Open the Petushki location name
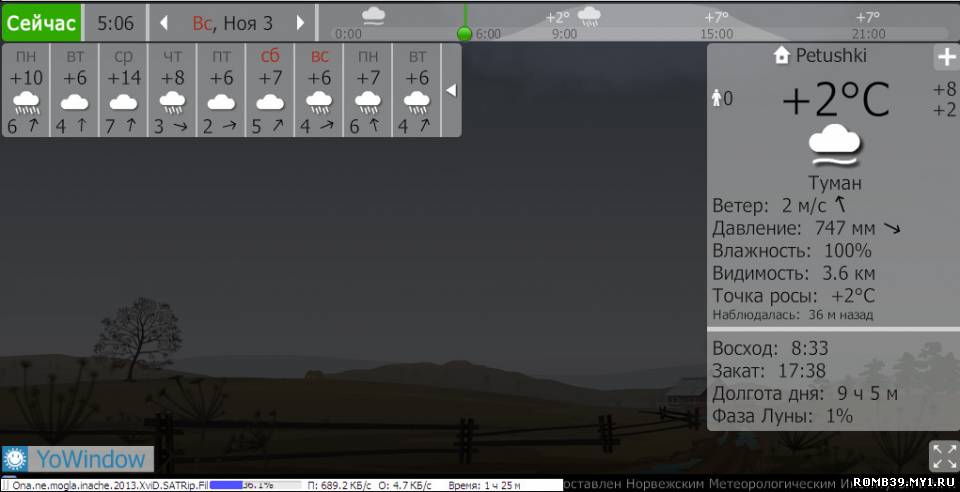 (830, 56)
